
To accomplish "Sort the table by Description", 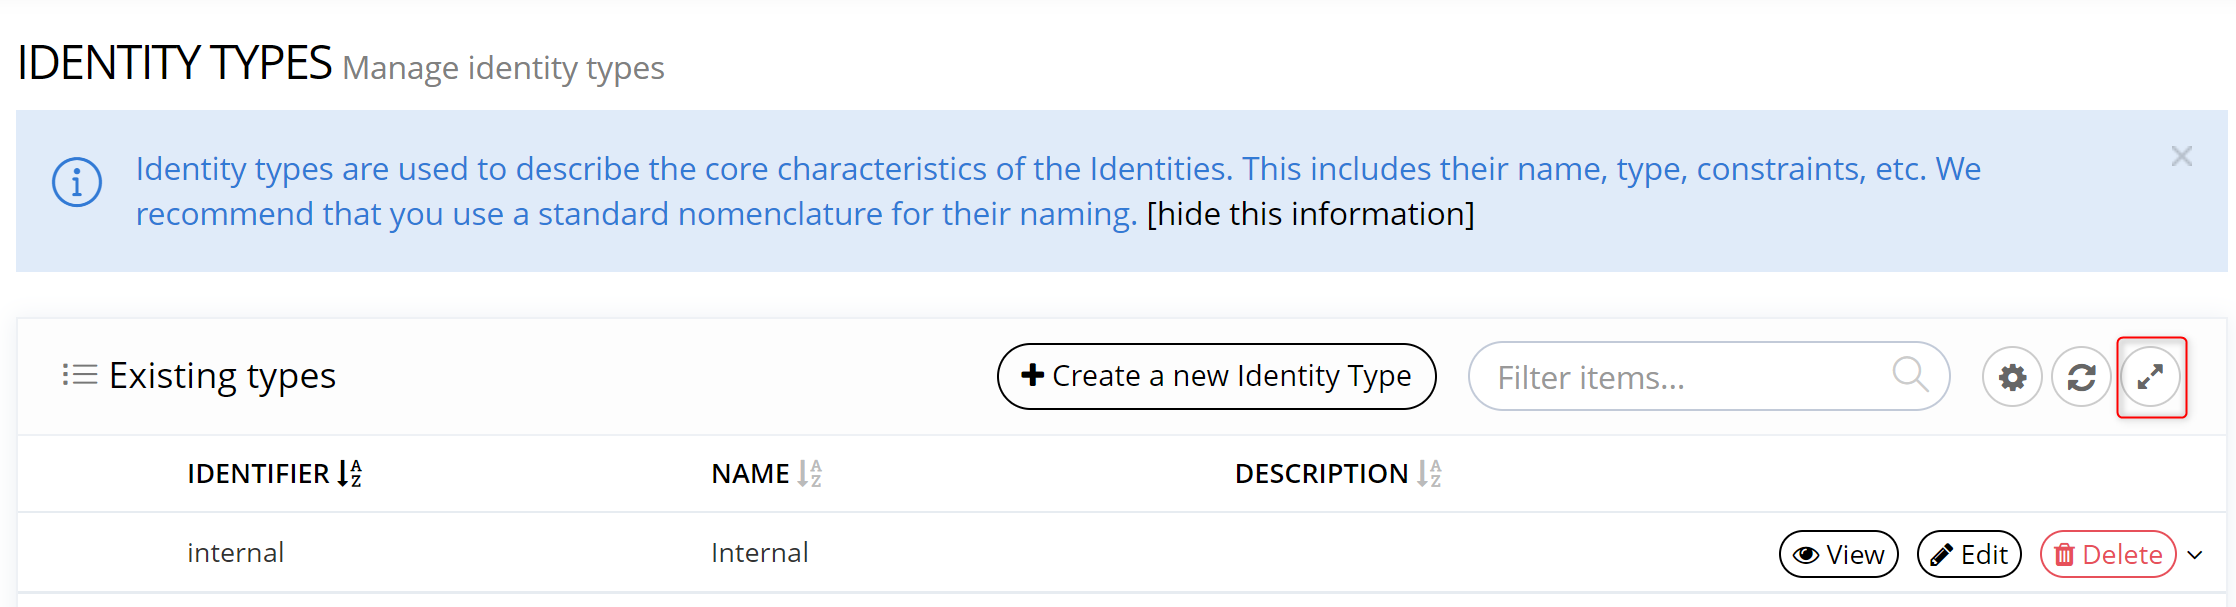I will pyautogui.click(x=1429, y=473).
